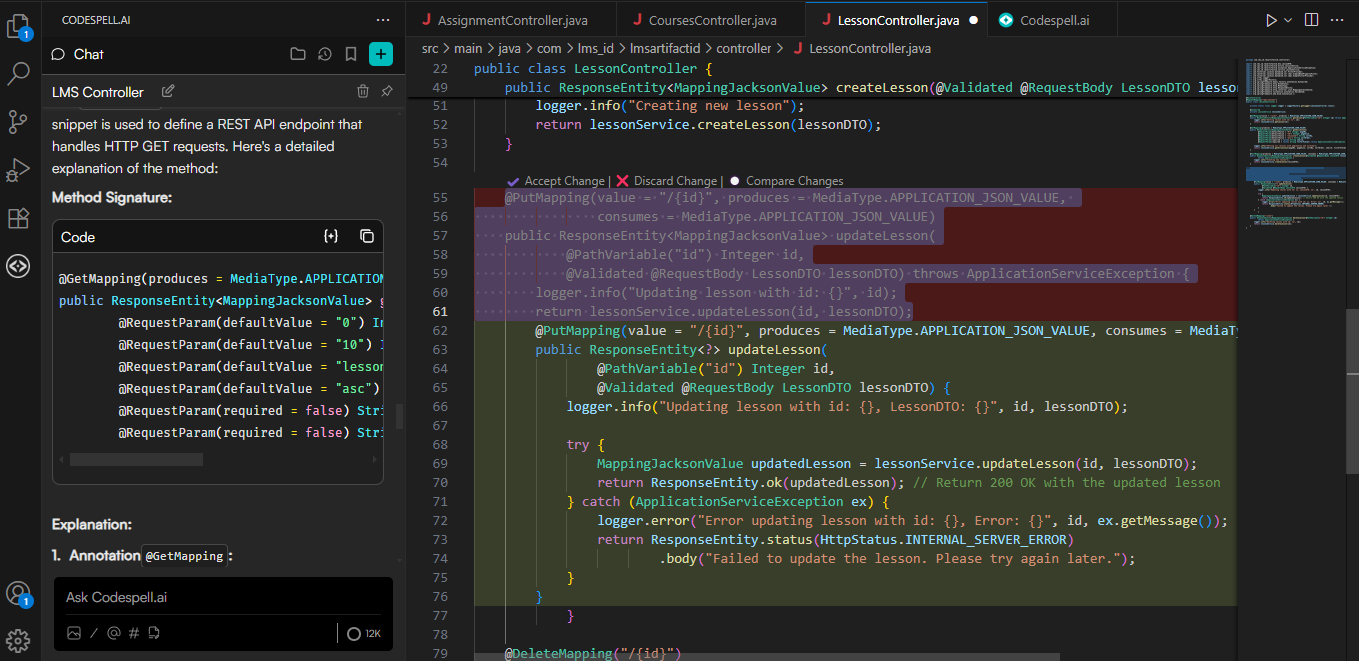This screenshot has width=1359, height=661.
Task: Attach an image in chat input
Action: pyautogui.click(x=73, y=633)
